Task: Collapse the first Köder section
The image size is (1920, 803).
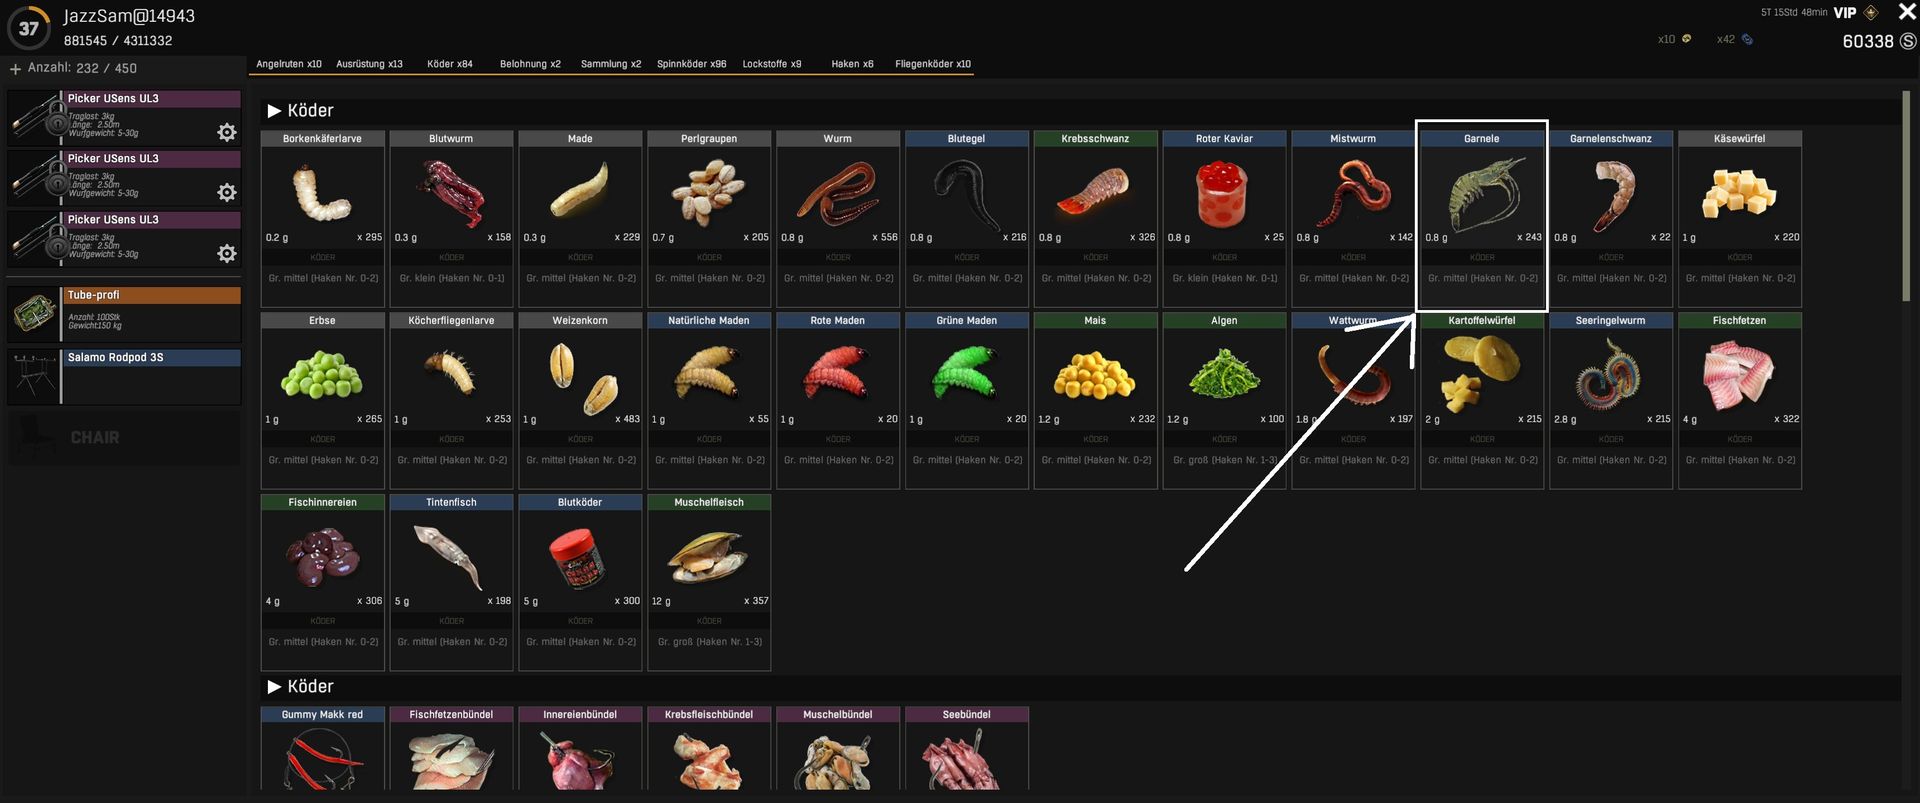Action: tap(274, 111)
